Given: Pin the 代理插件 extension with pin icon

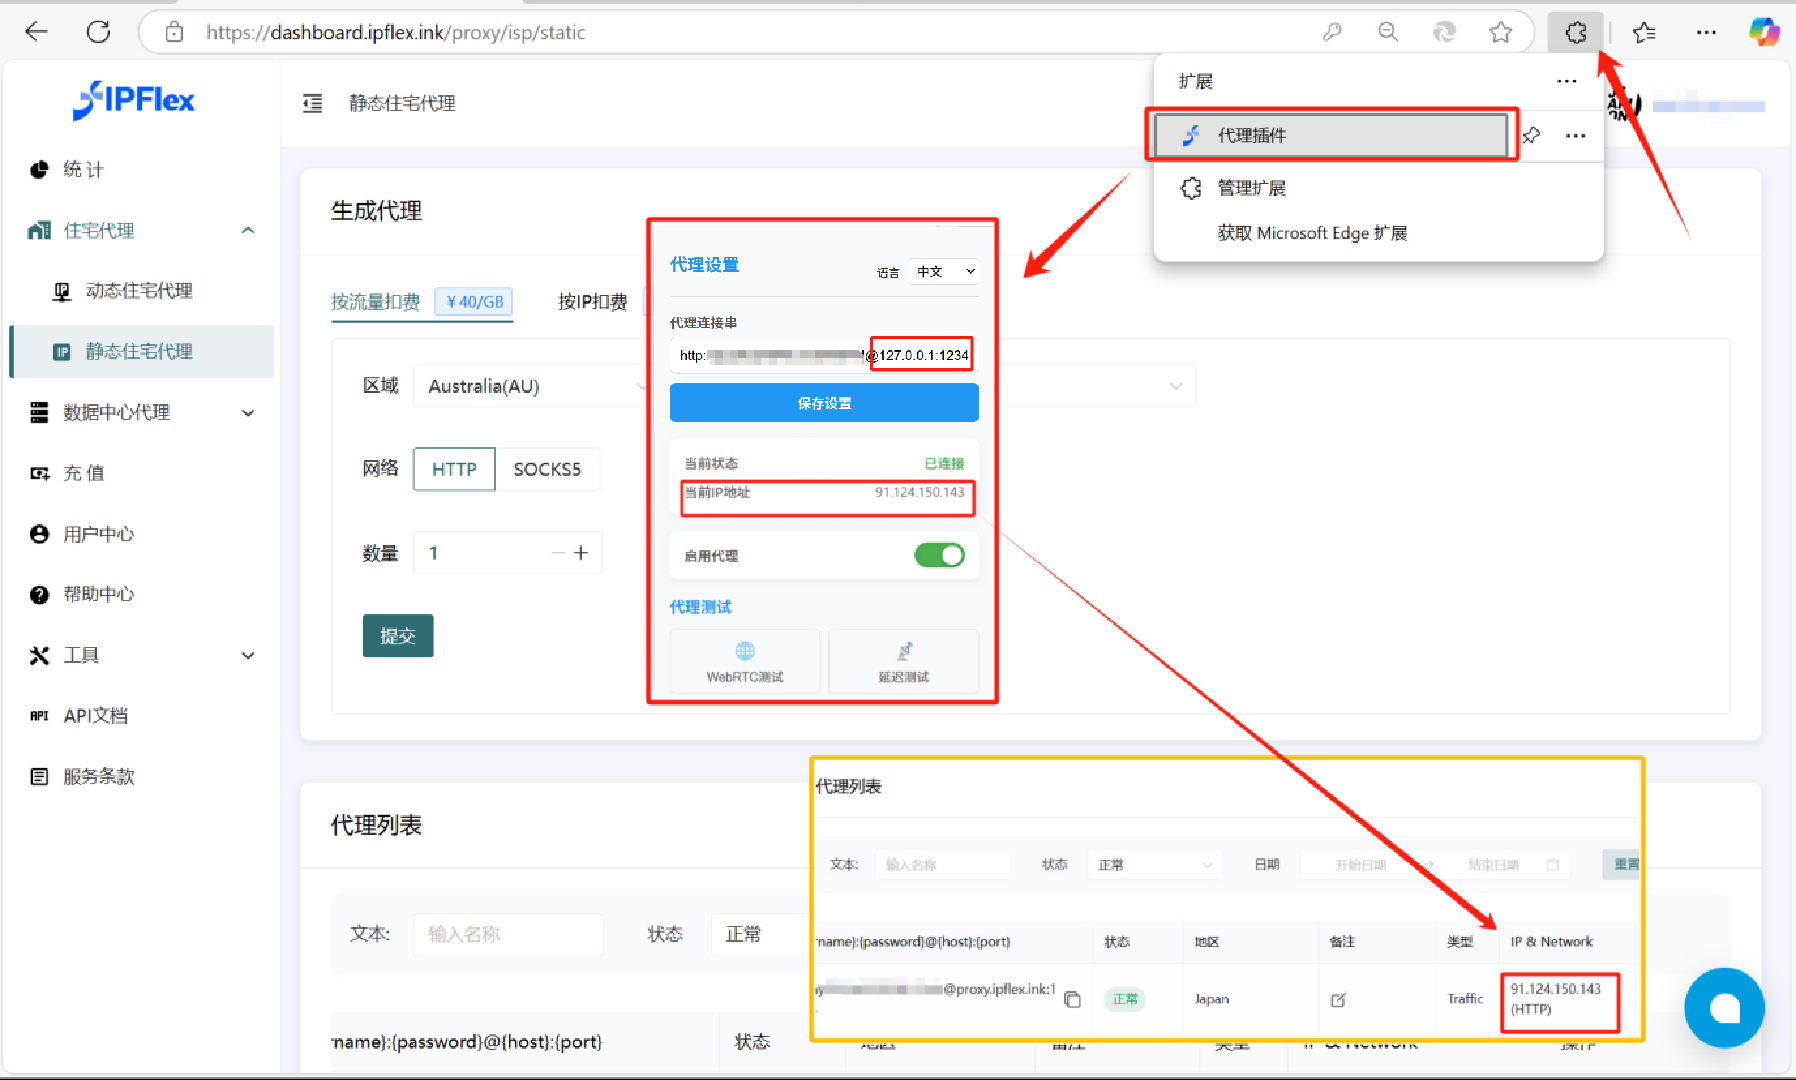Looking at the screenshot, I should (x=1531, y=135).
